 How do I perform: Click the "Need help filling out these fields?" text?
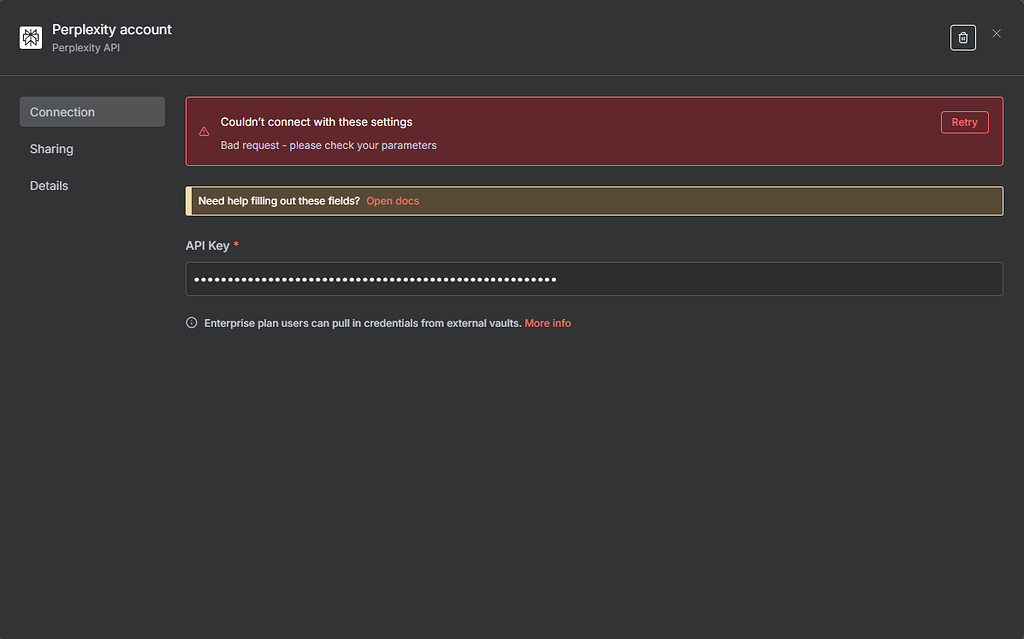pos(279,201)
